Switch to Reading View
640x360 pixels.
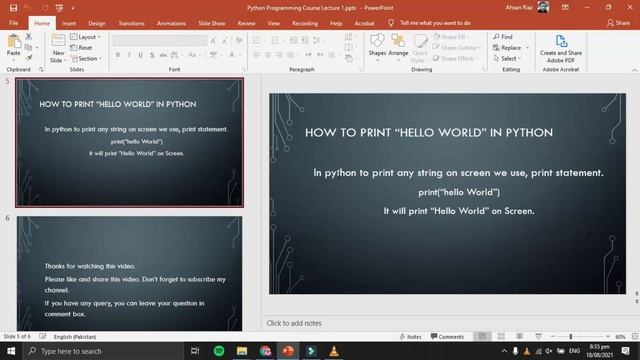click(519, 336)
